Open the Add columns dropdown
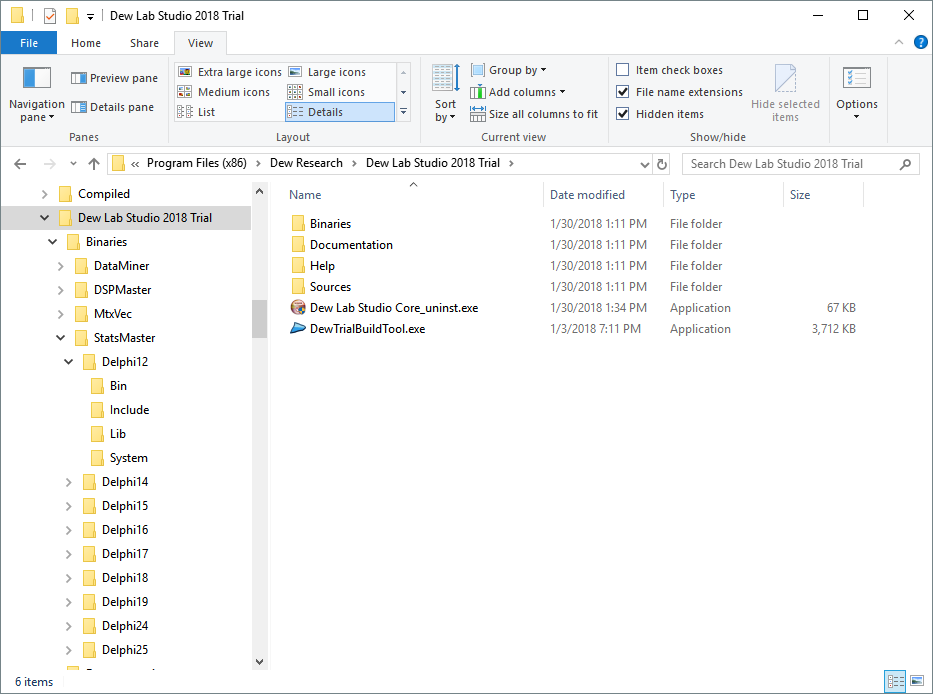This screenshot has width=933, height=694. [518, 92]
